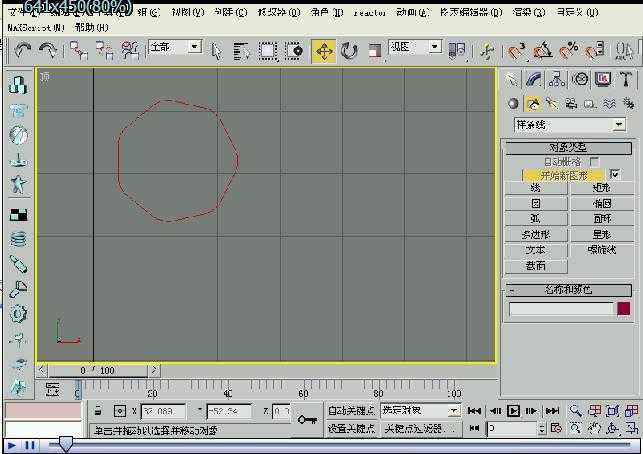Open the 视图 reference coordinate dropdown
This screenshot has width=643, height=454.
pos(435,47)
